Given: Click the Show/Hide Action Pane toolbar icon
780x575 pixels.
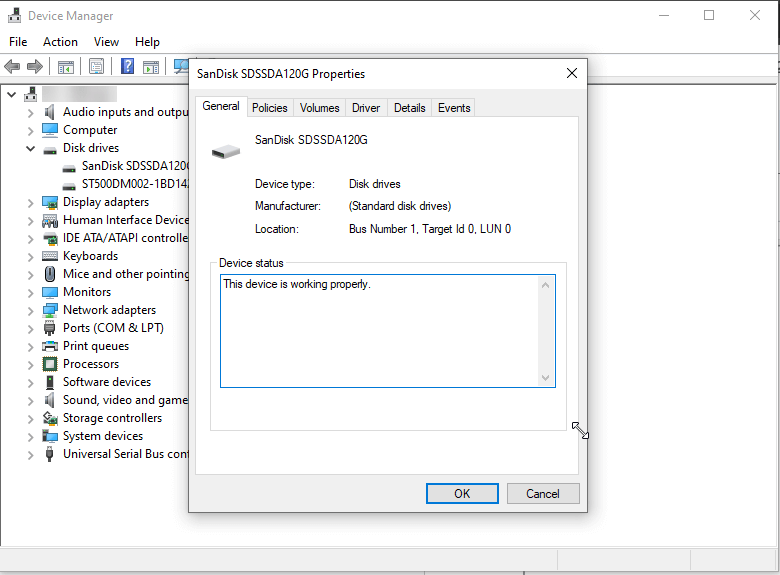Looking at the screenshot, I should [x=150, y=67].
